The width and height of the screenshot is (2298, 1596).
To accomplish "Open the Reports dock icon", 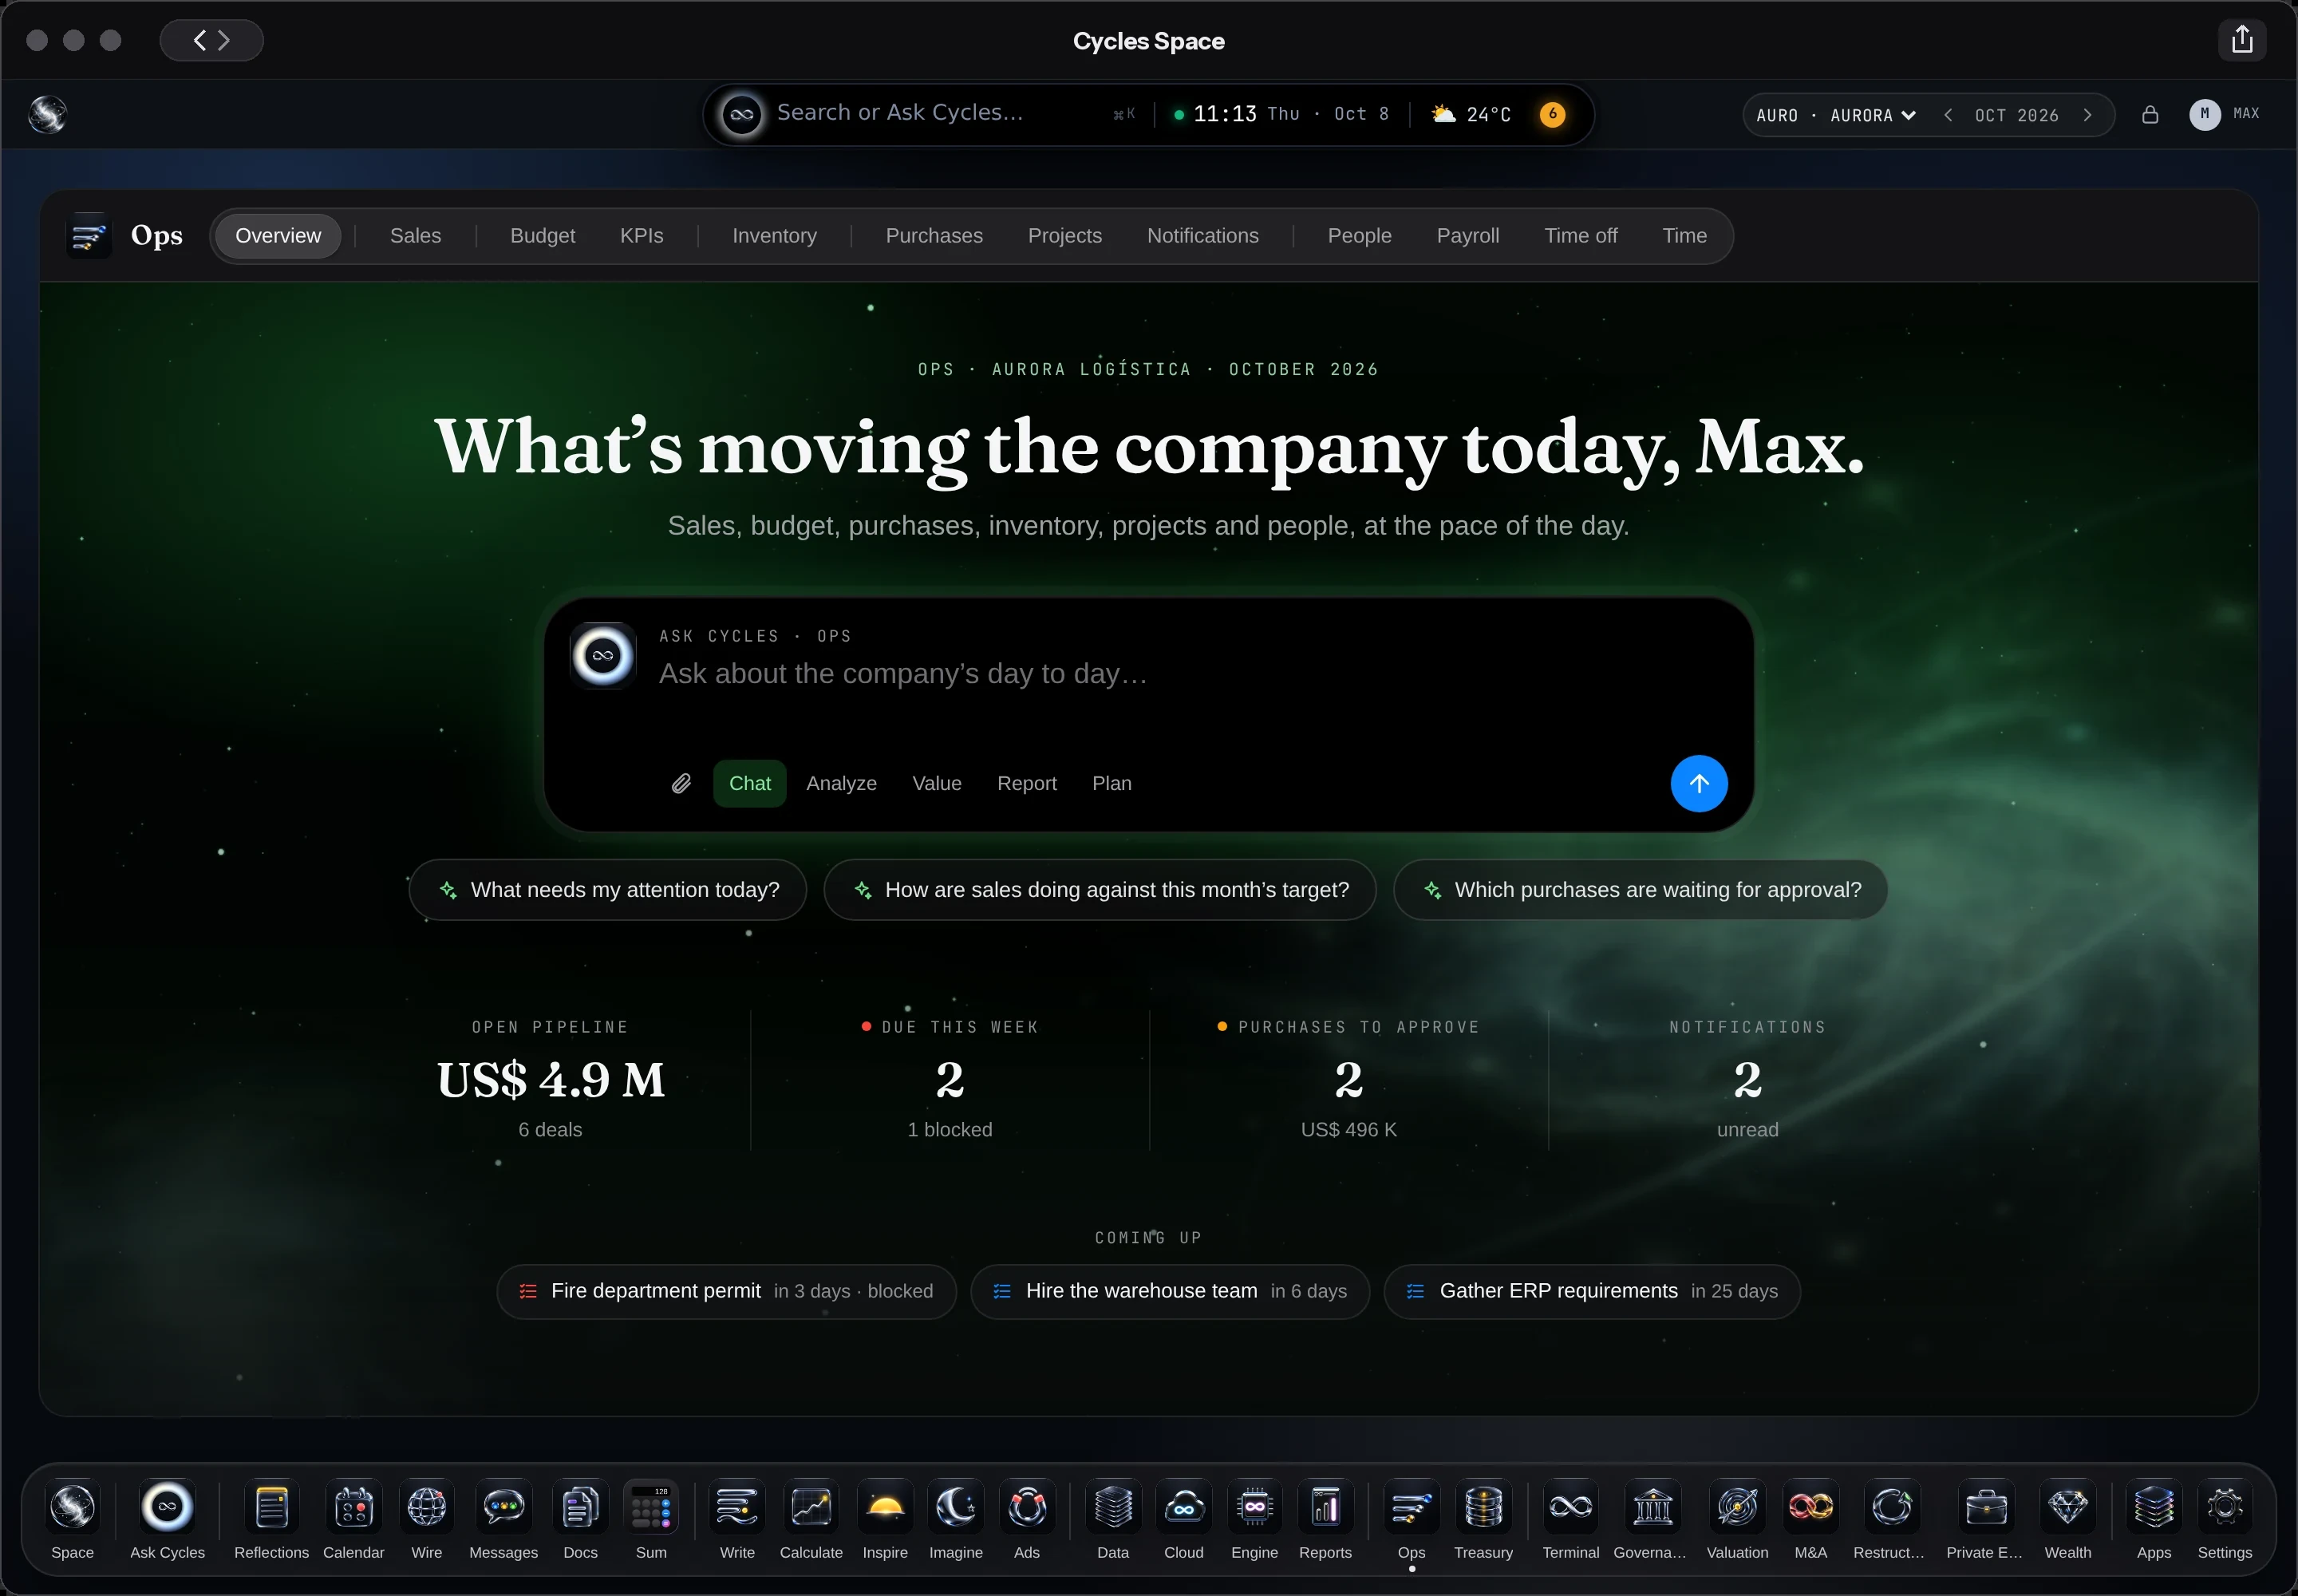I will 1325,1506.
